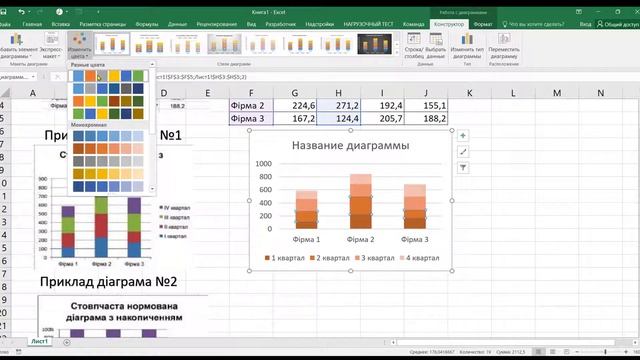640x360 pixels.
Task: Select the Фірма 2 stacked column bar
Action: coord(361,201)
